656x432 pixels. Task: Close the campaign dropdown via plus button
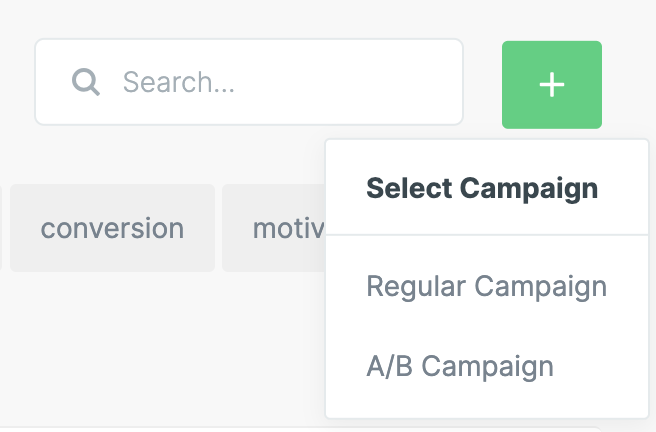552,85
